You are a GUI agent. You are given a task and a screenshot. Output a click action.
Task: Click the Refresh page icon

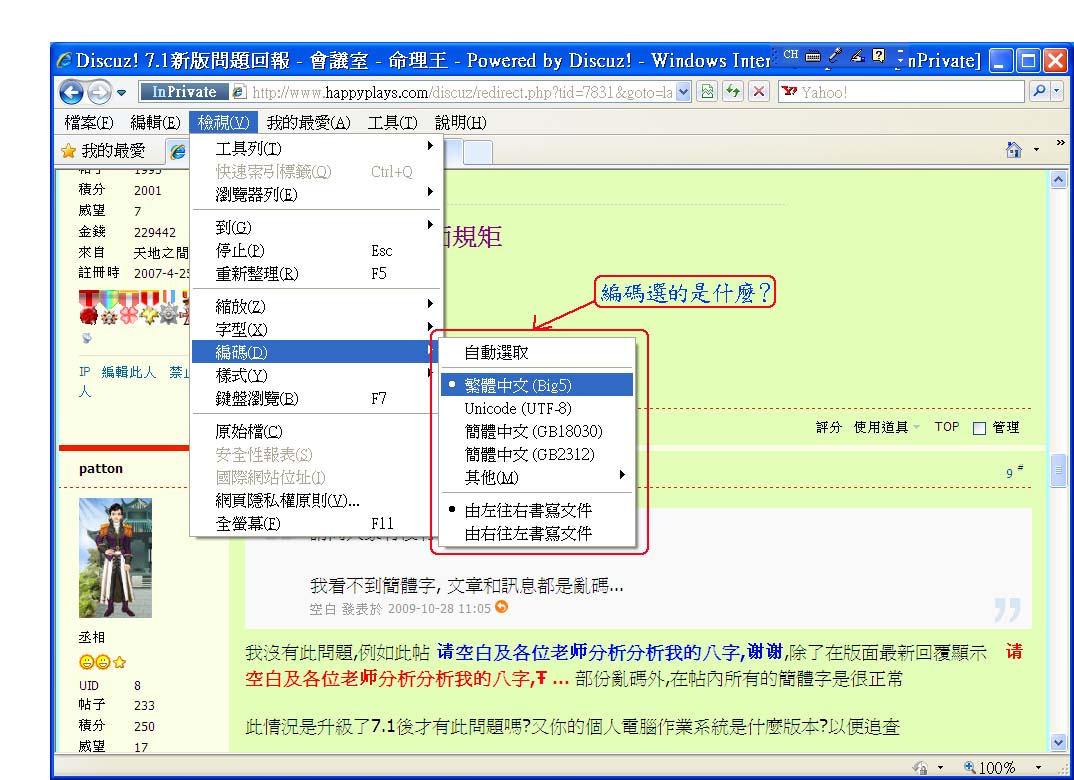tap(733, 92)
